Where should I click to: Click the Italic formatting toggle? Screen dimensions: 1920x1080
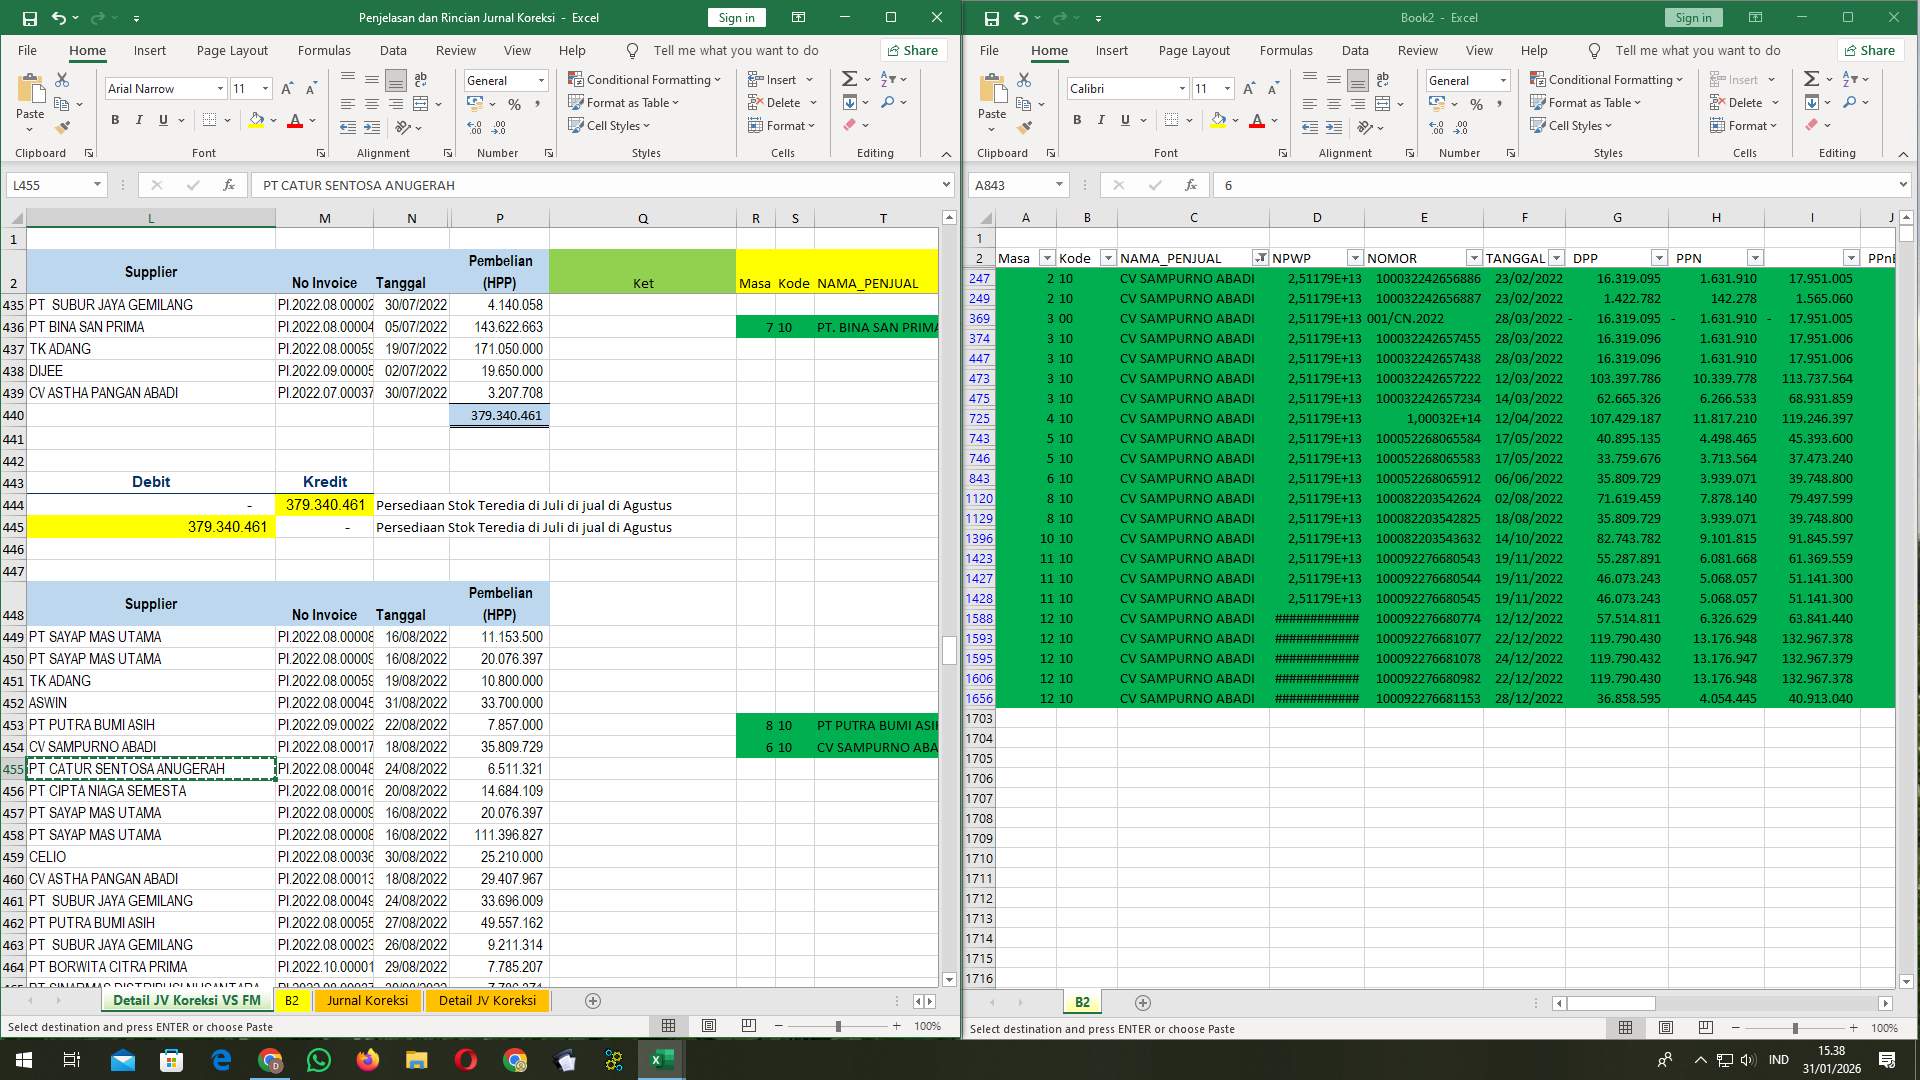point(139,119)
